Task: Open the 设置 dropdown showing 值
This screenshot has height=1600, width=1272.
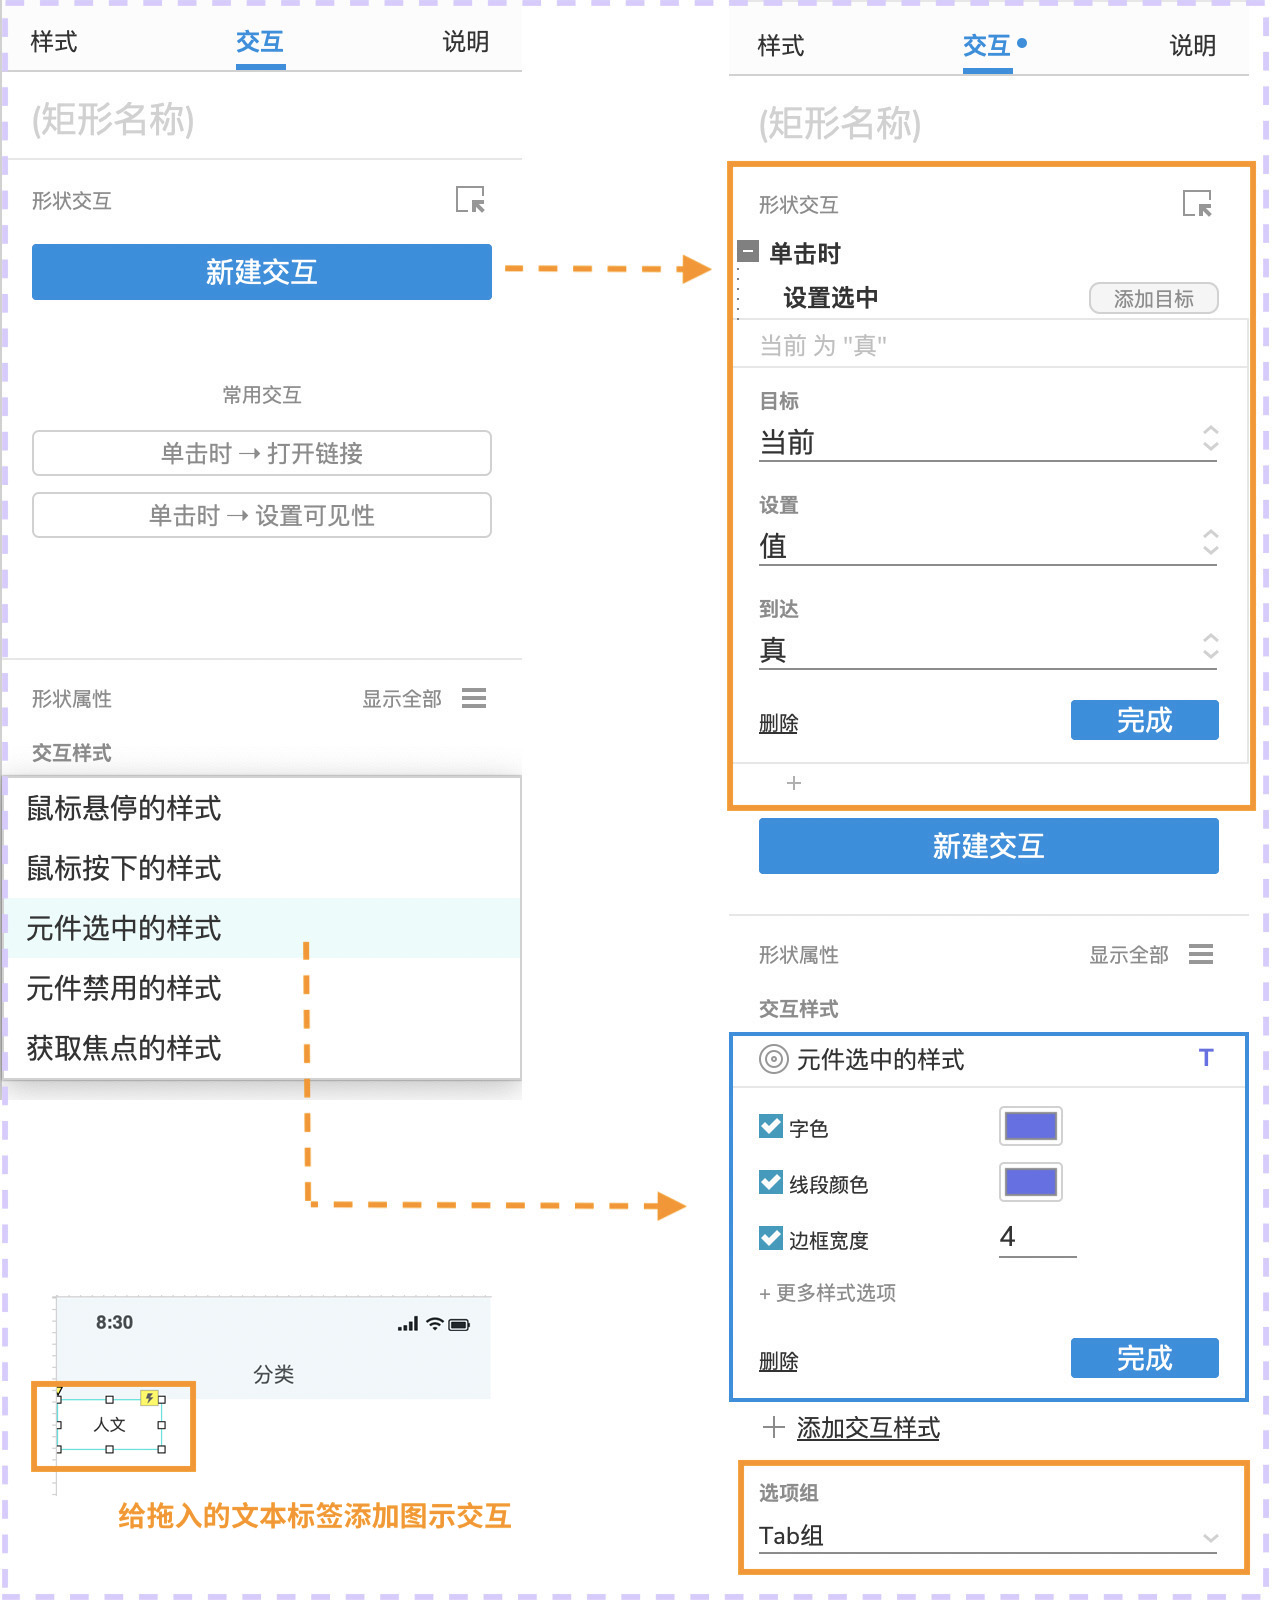Action: tap(988, 545)
